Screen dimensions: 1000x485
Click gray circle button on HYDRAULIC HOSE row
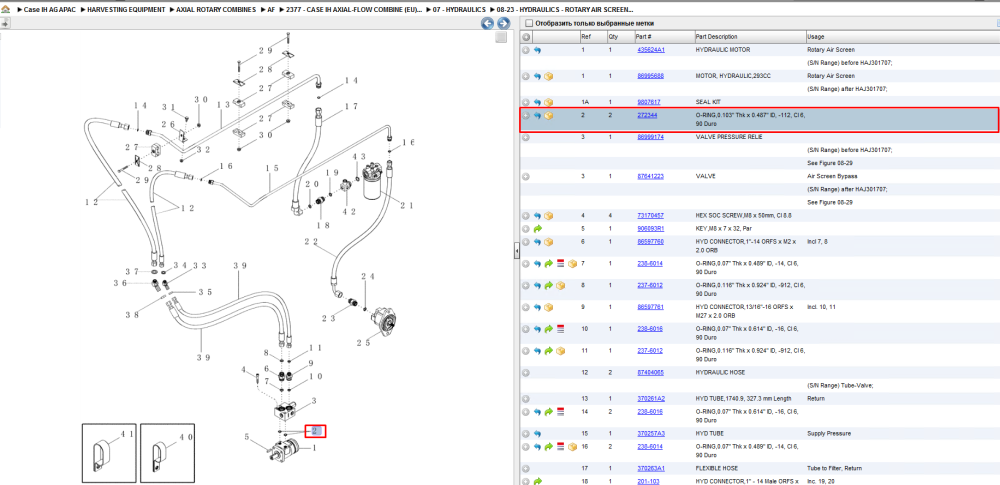[x=526, y=372]
